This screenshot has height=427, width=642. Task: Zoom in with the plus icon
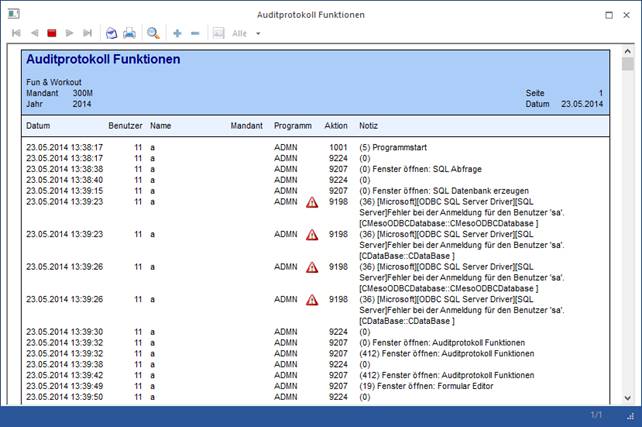pyautogui.click(x=177, y=33)
